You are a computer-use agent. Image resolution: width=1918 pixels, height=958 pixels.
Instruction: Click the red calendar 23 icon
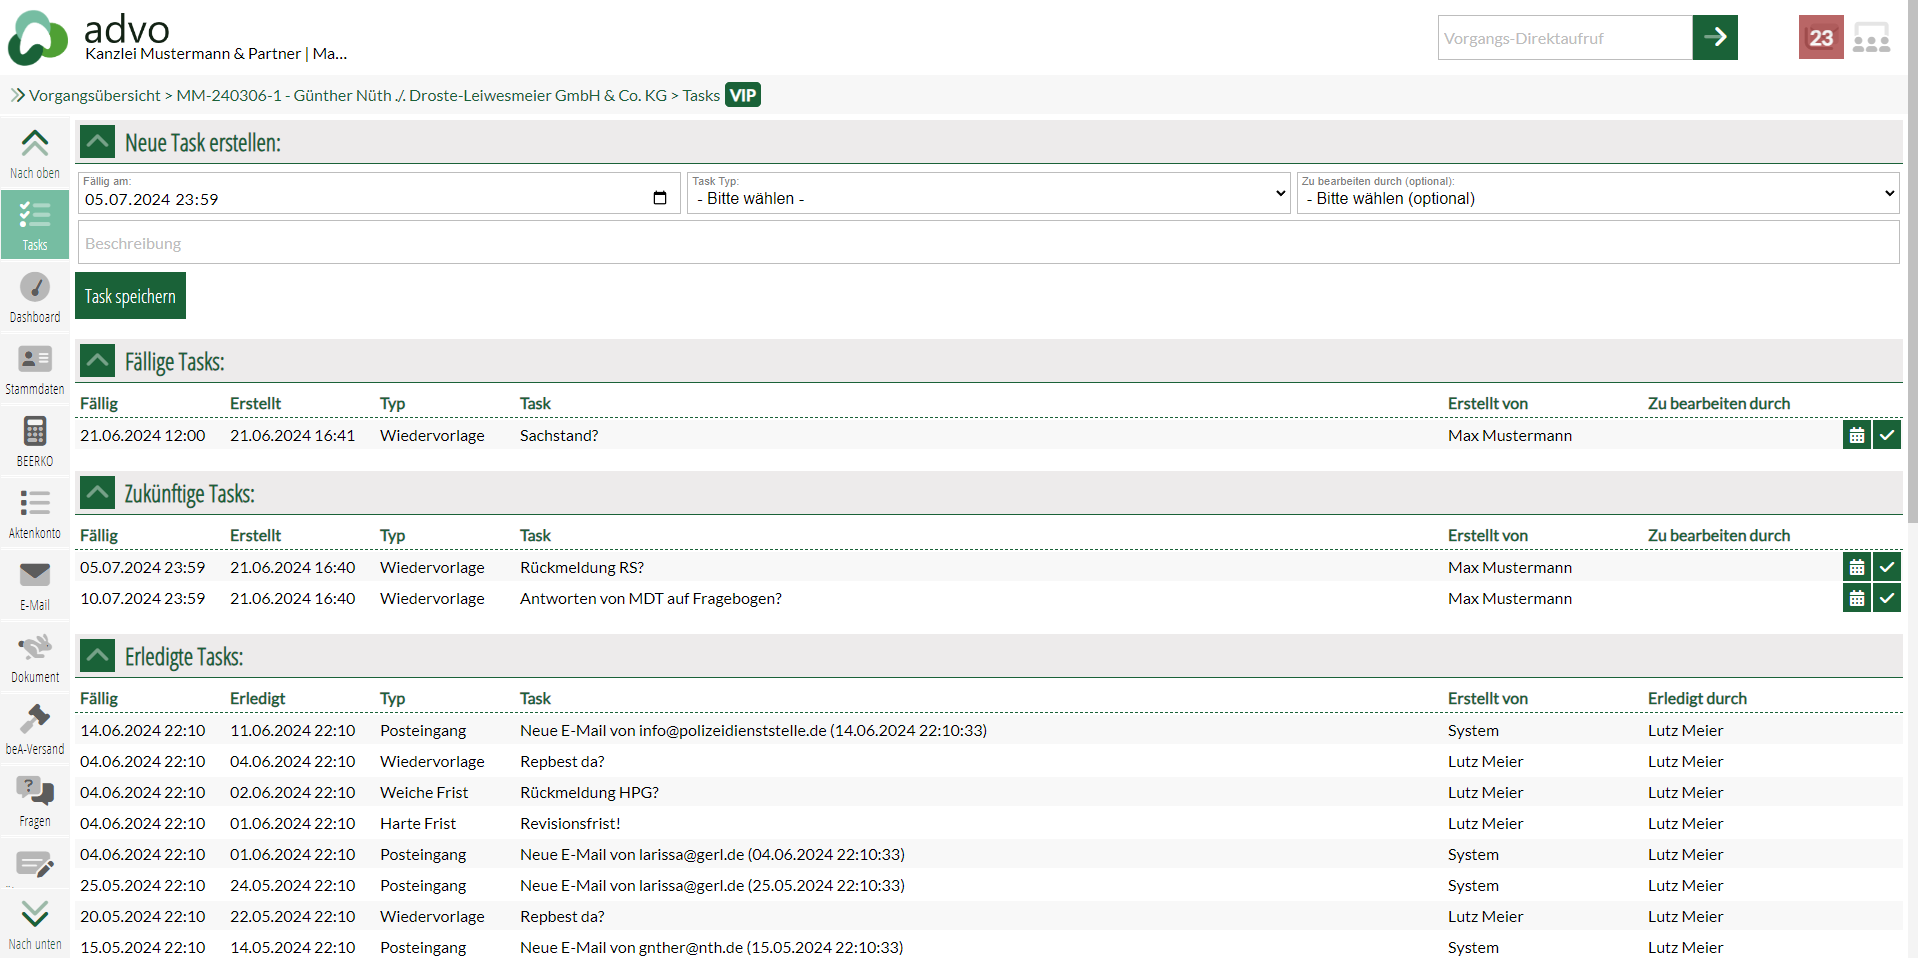1820,38
